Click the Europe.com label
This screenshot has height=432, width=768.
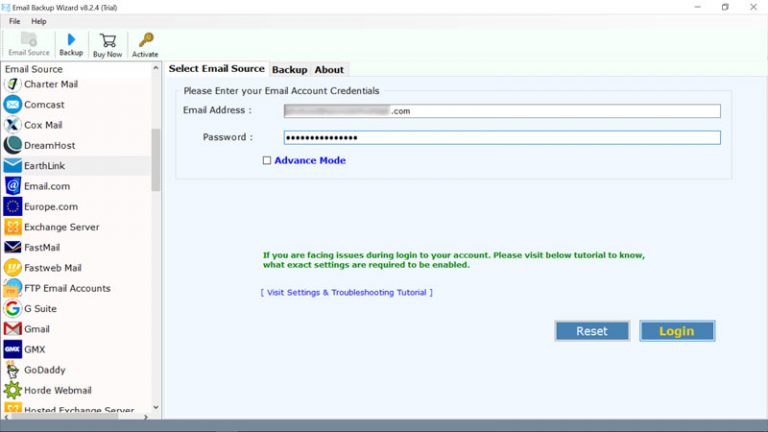tap(51, 207)
